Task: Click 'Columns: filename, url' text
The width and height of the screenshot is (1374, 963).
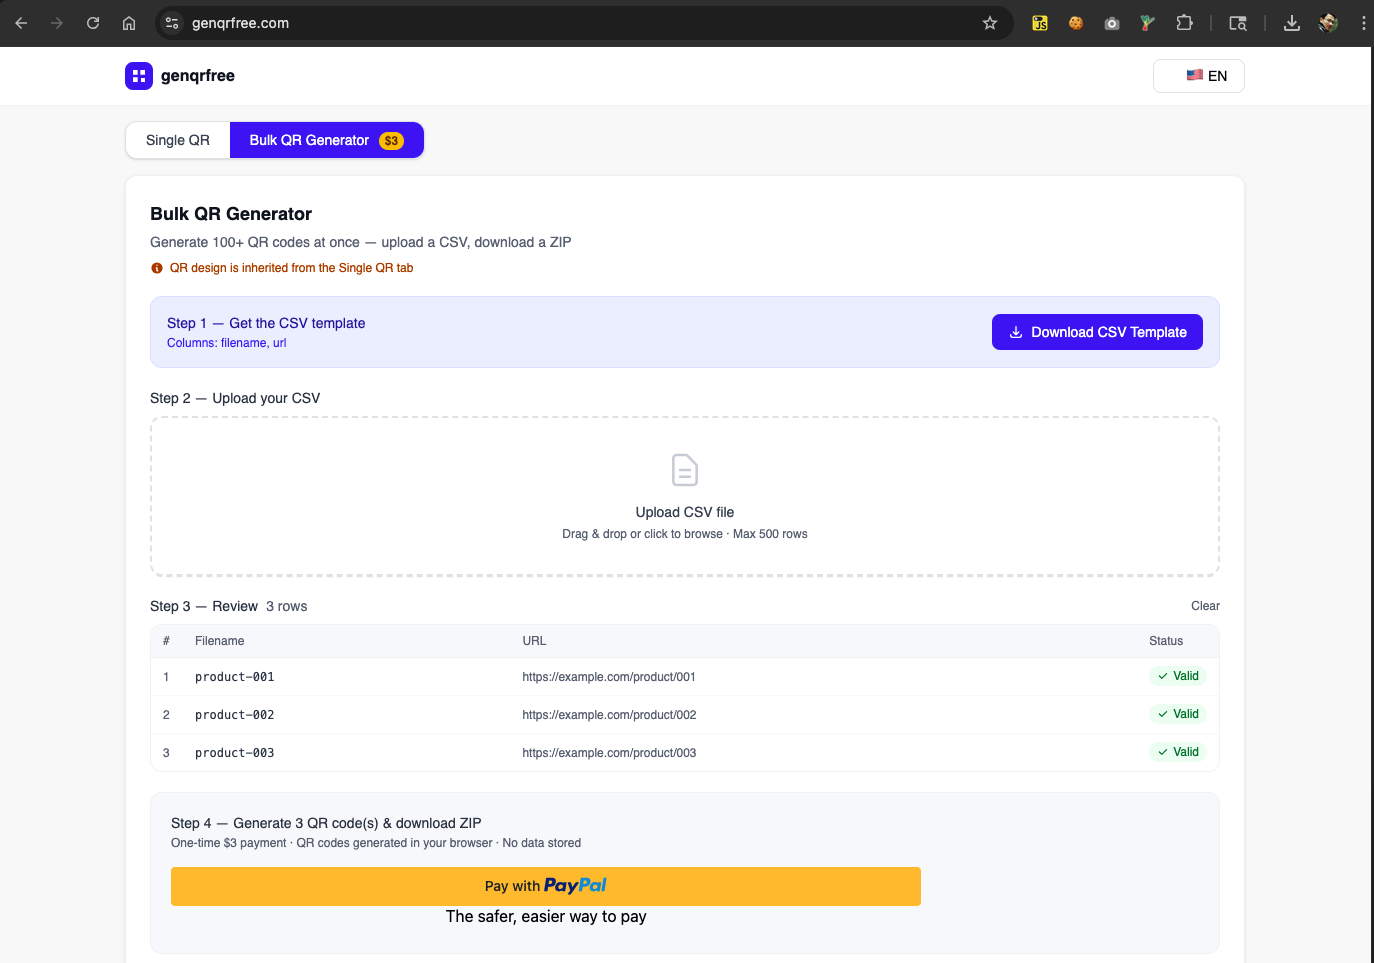Action: [x=227, y=343]
